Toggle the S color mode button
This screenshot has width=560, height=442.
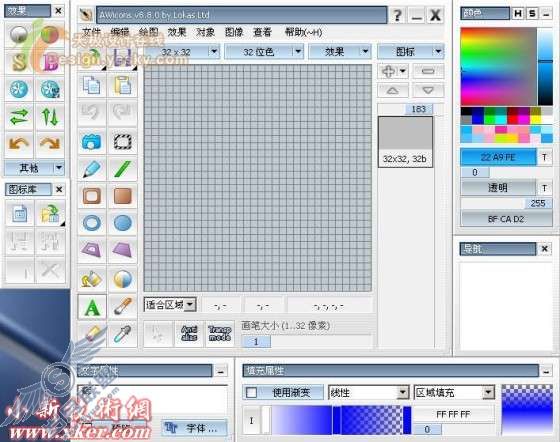(x=532, y=14)
